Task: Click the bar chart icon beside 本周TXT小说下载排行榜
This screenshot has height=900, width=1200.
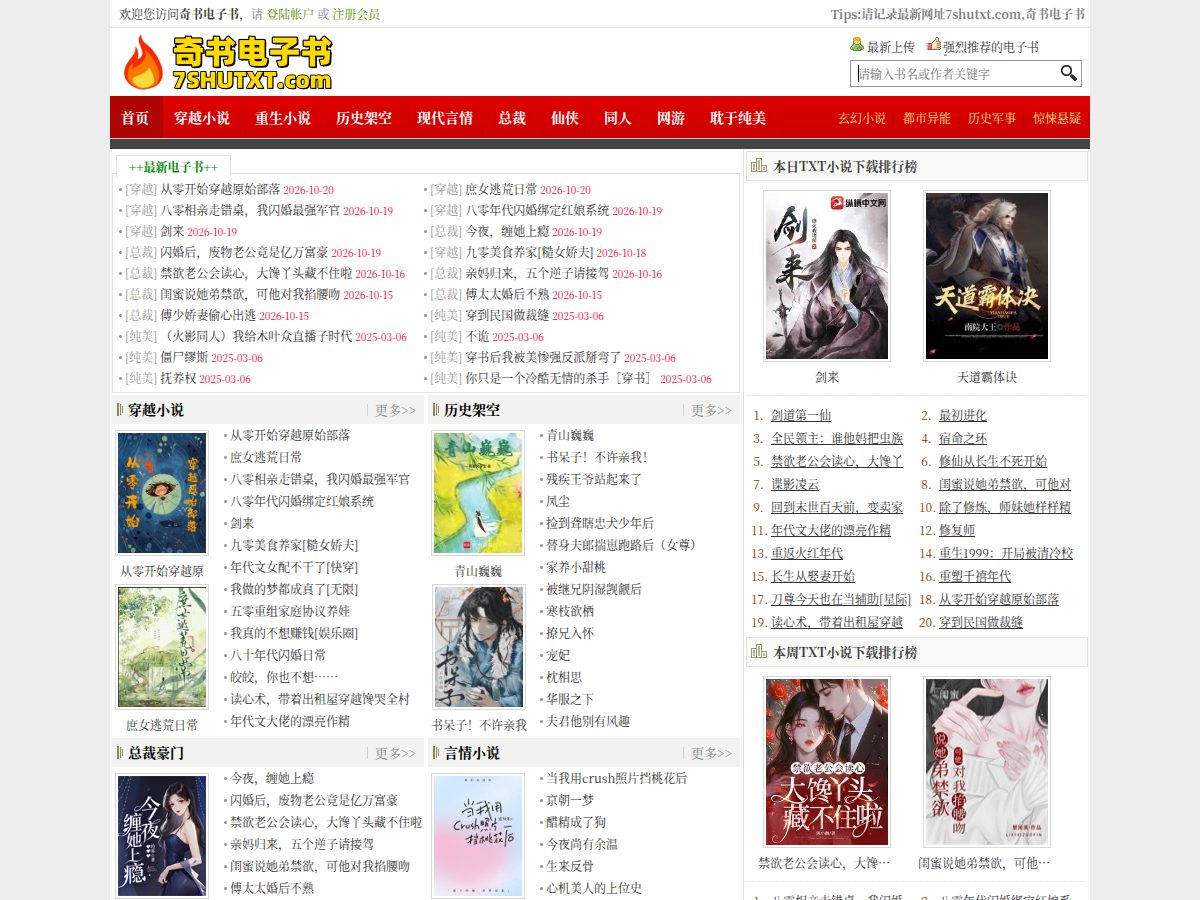Action: tap(759, 652)
